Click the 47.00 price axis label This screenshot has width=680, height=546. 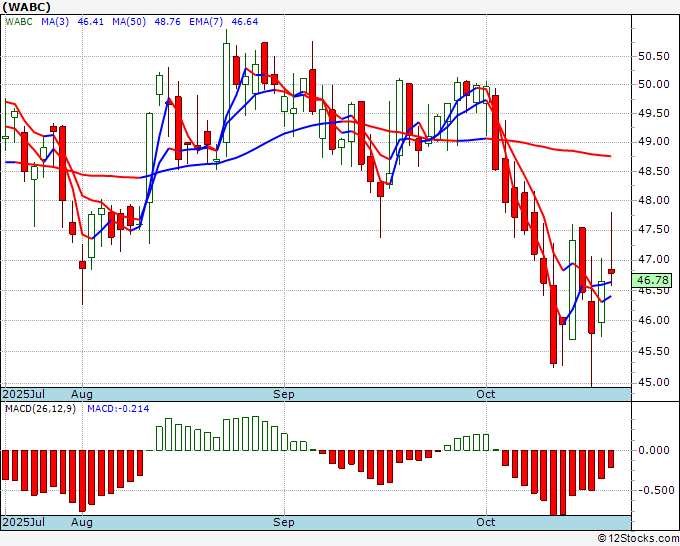(654, 260)
